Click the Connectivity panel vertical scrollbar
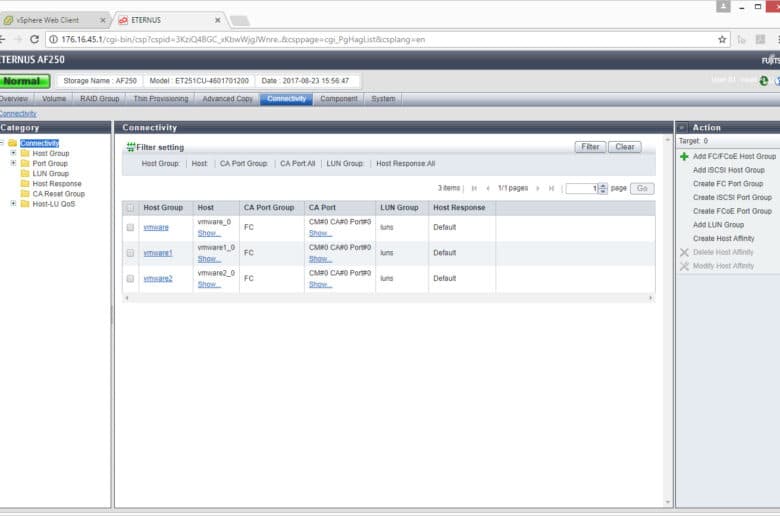This screenshot has width=780, height=516. [x=668, y=320]
